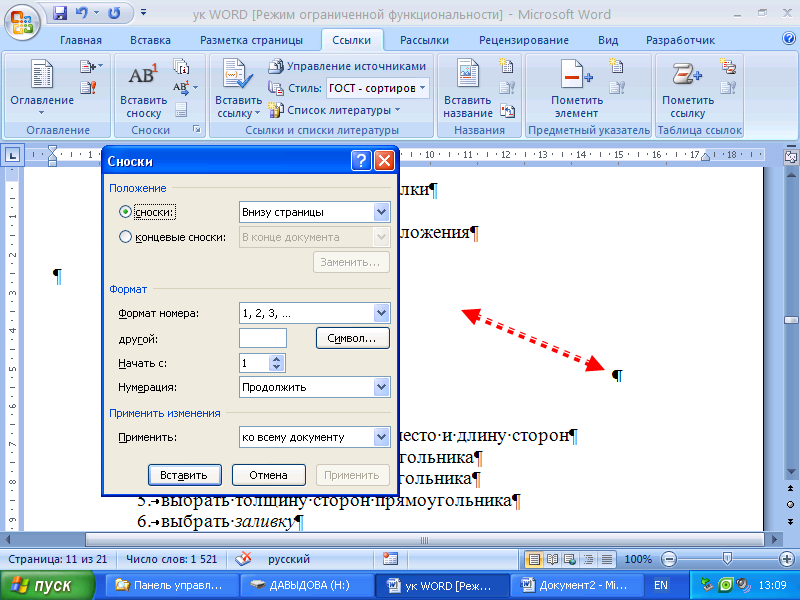This screenshot has width=800, height=600.
Task: Open the Вставка ribbon tab
Action: click(x=150, y=40)
